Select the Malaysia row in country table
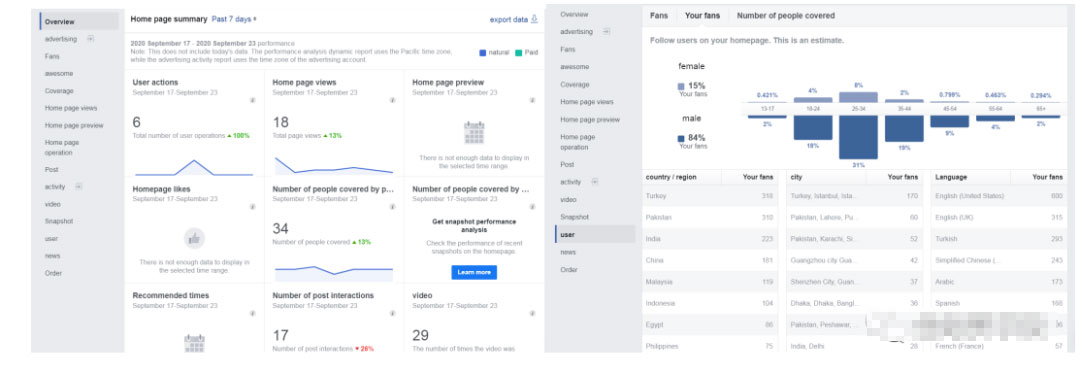 click(710, 282)
